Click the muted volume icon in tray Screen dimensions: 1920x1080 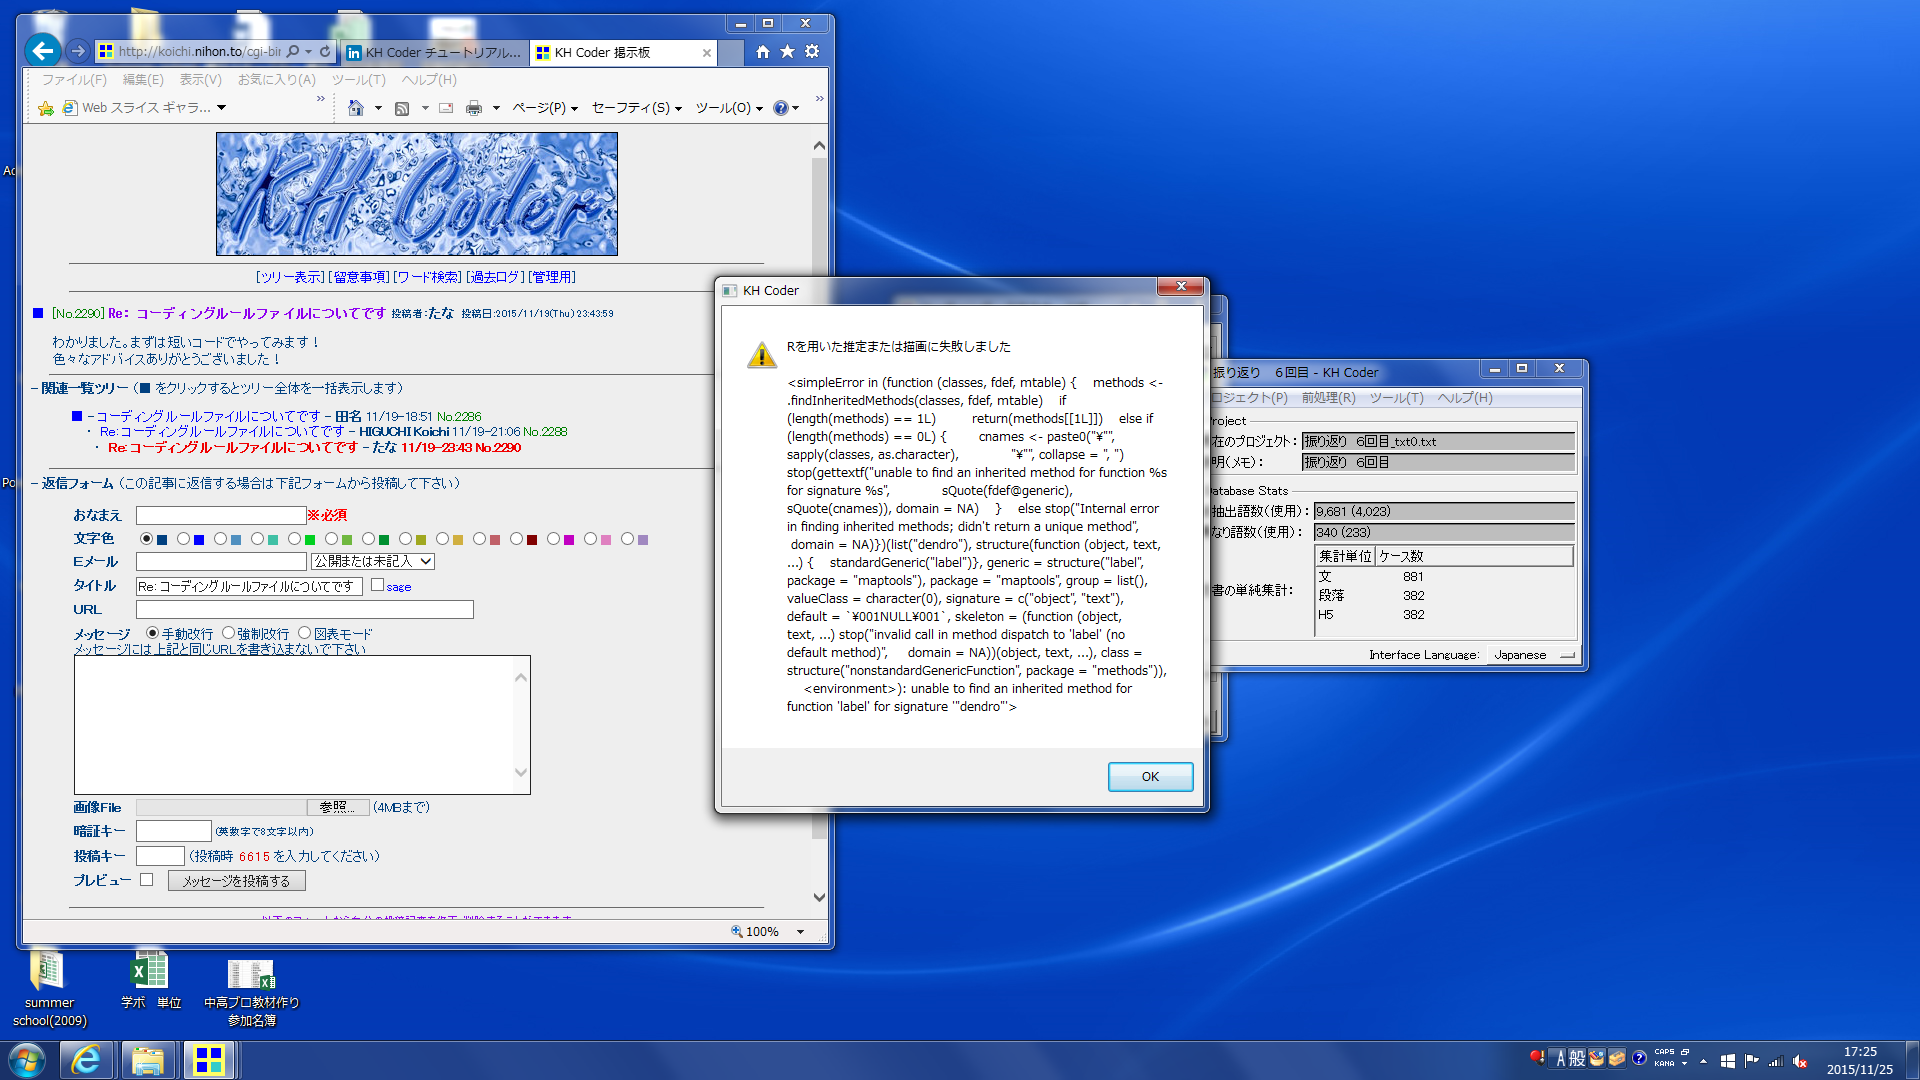1800,1061
